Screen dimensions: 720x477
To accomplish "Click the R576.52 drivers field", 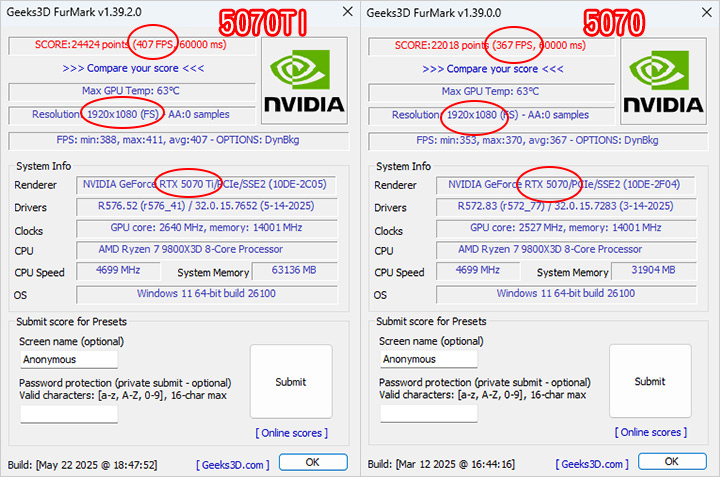I will point(207,206).
